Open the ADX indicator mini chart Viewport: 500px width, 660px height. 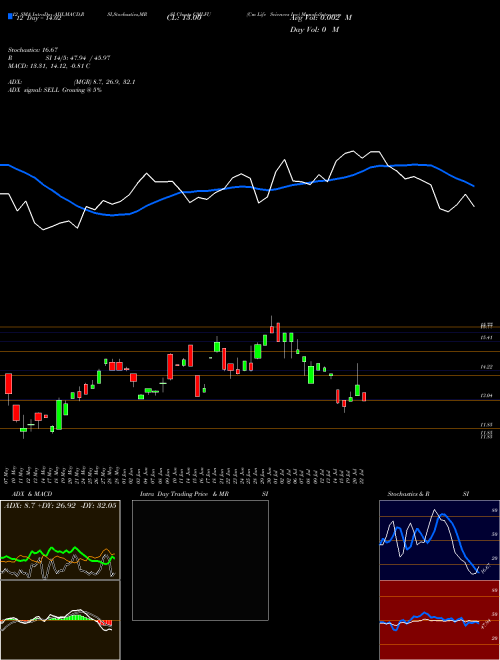coord(60,540)
